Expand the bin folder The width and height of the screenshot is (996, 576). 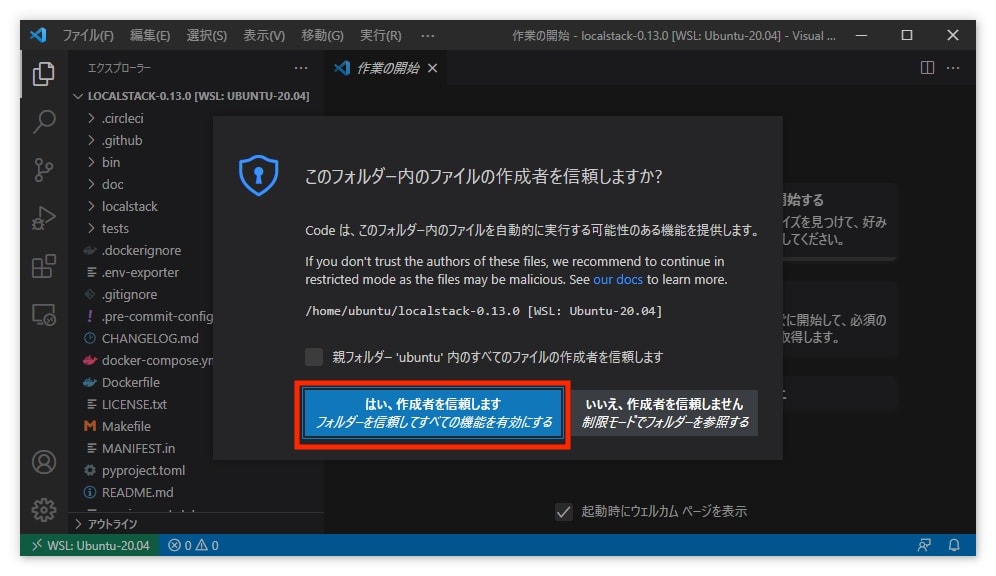pyautogui.click(x=111, y=162)
